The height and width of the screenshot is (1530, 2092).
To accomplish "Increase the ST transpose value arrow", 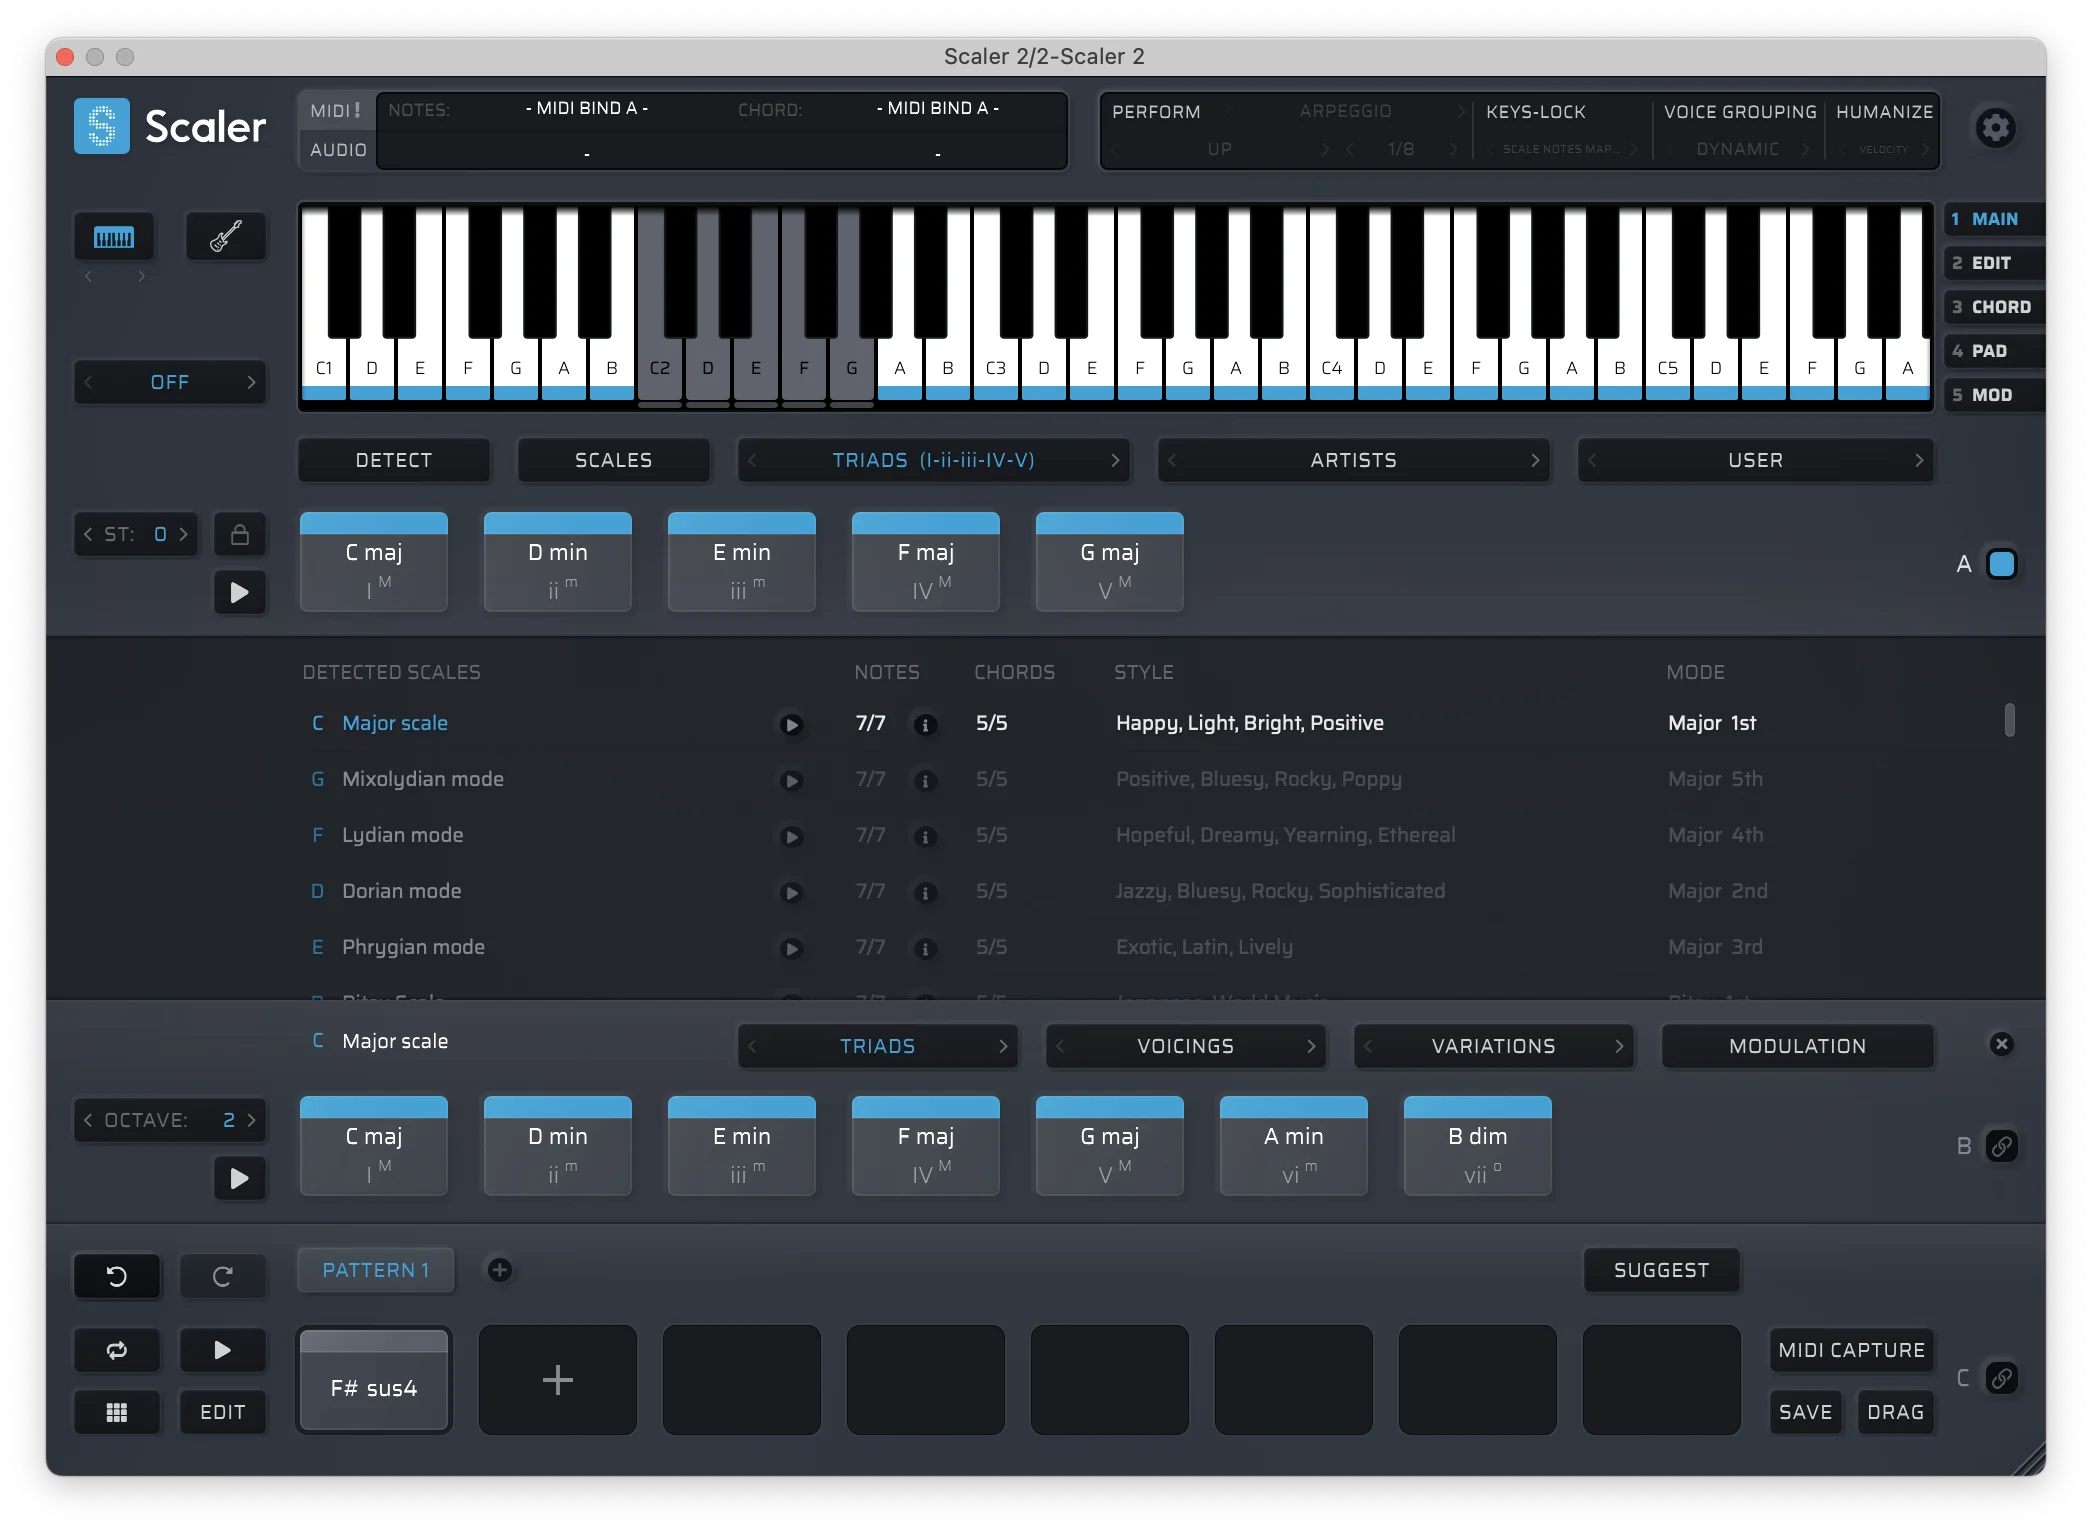I will [x=184, y=535].
